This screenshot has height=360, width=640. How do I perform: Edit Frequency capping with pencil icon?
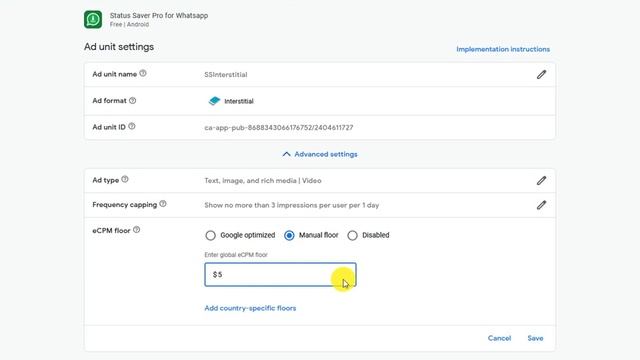pos(541,205)
